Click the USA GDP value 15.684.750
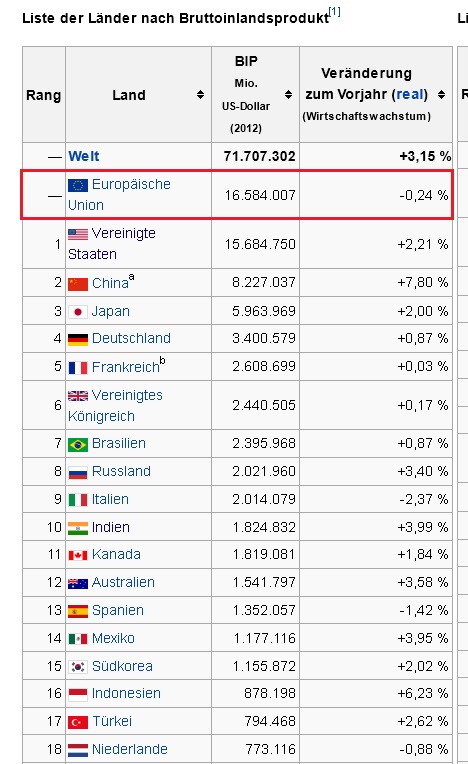The image size is (468, 764). (260, 244)
